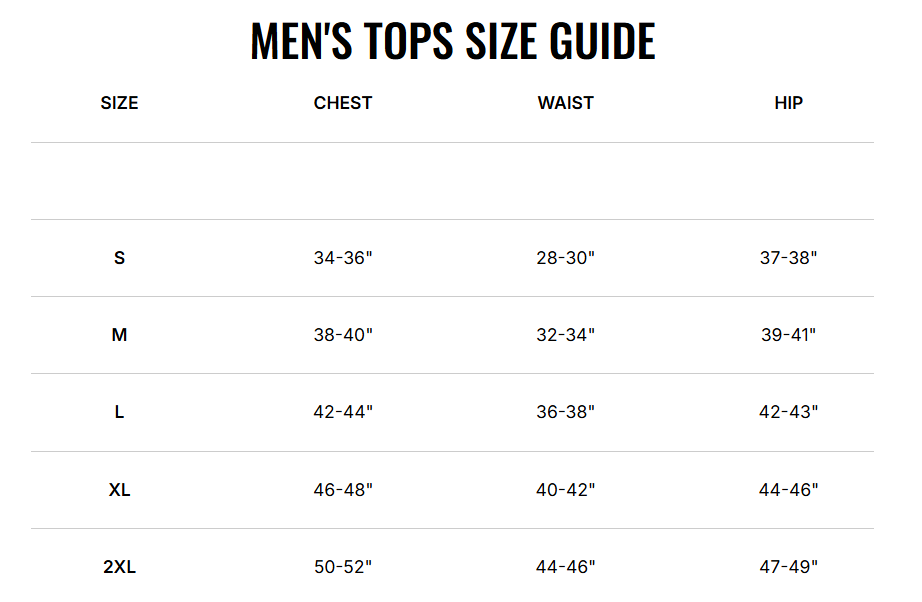Select the SIZE column header

click(119, 103)
